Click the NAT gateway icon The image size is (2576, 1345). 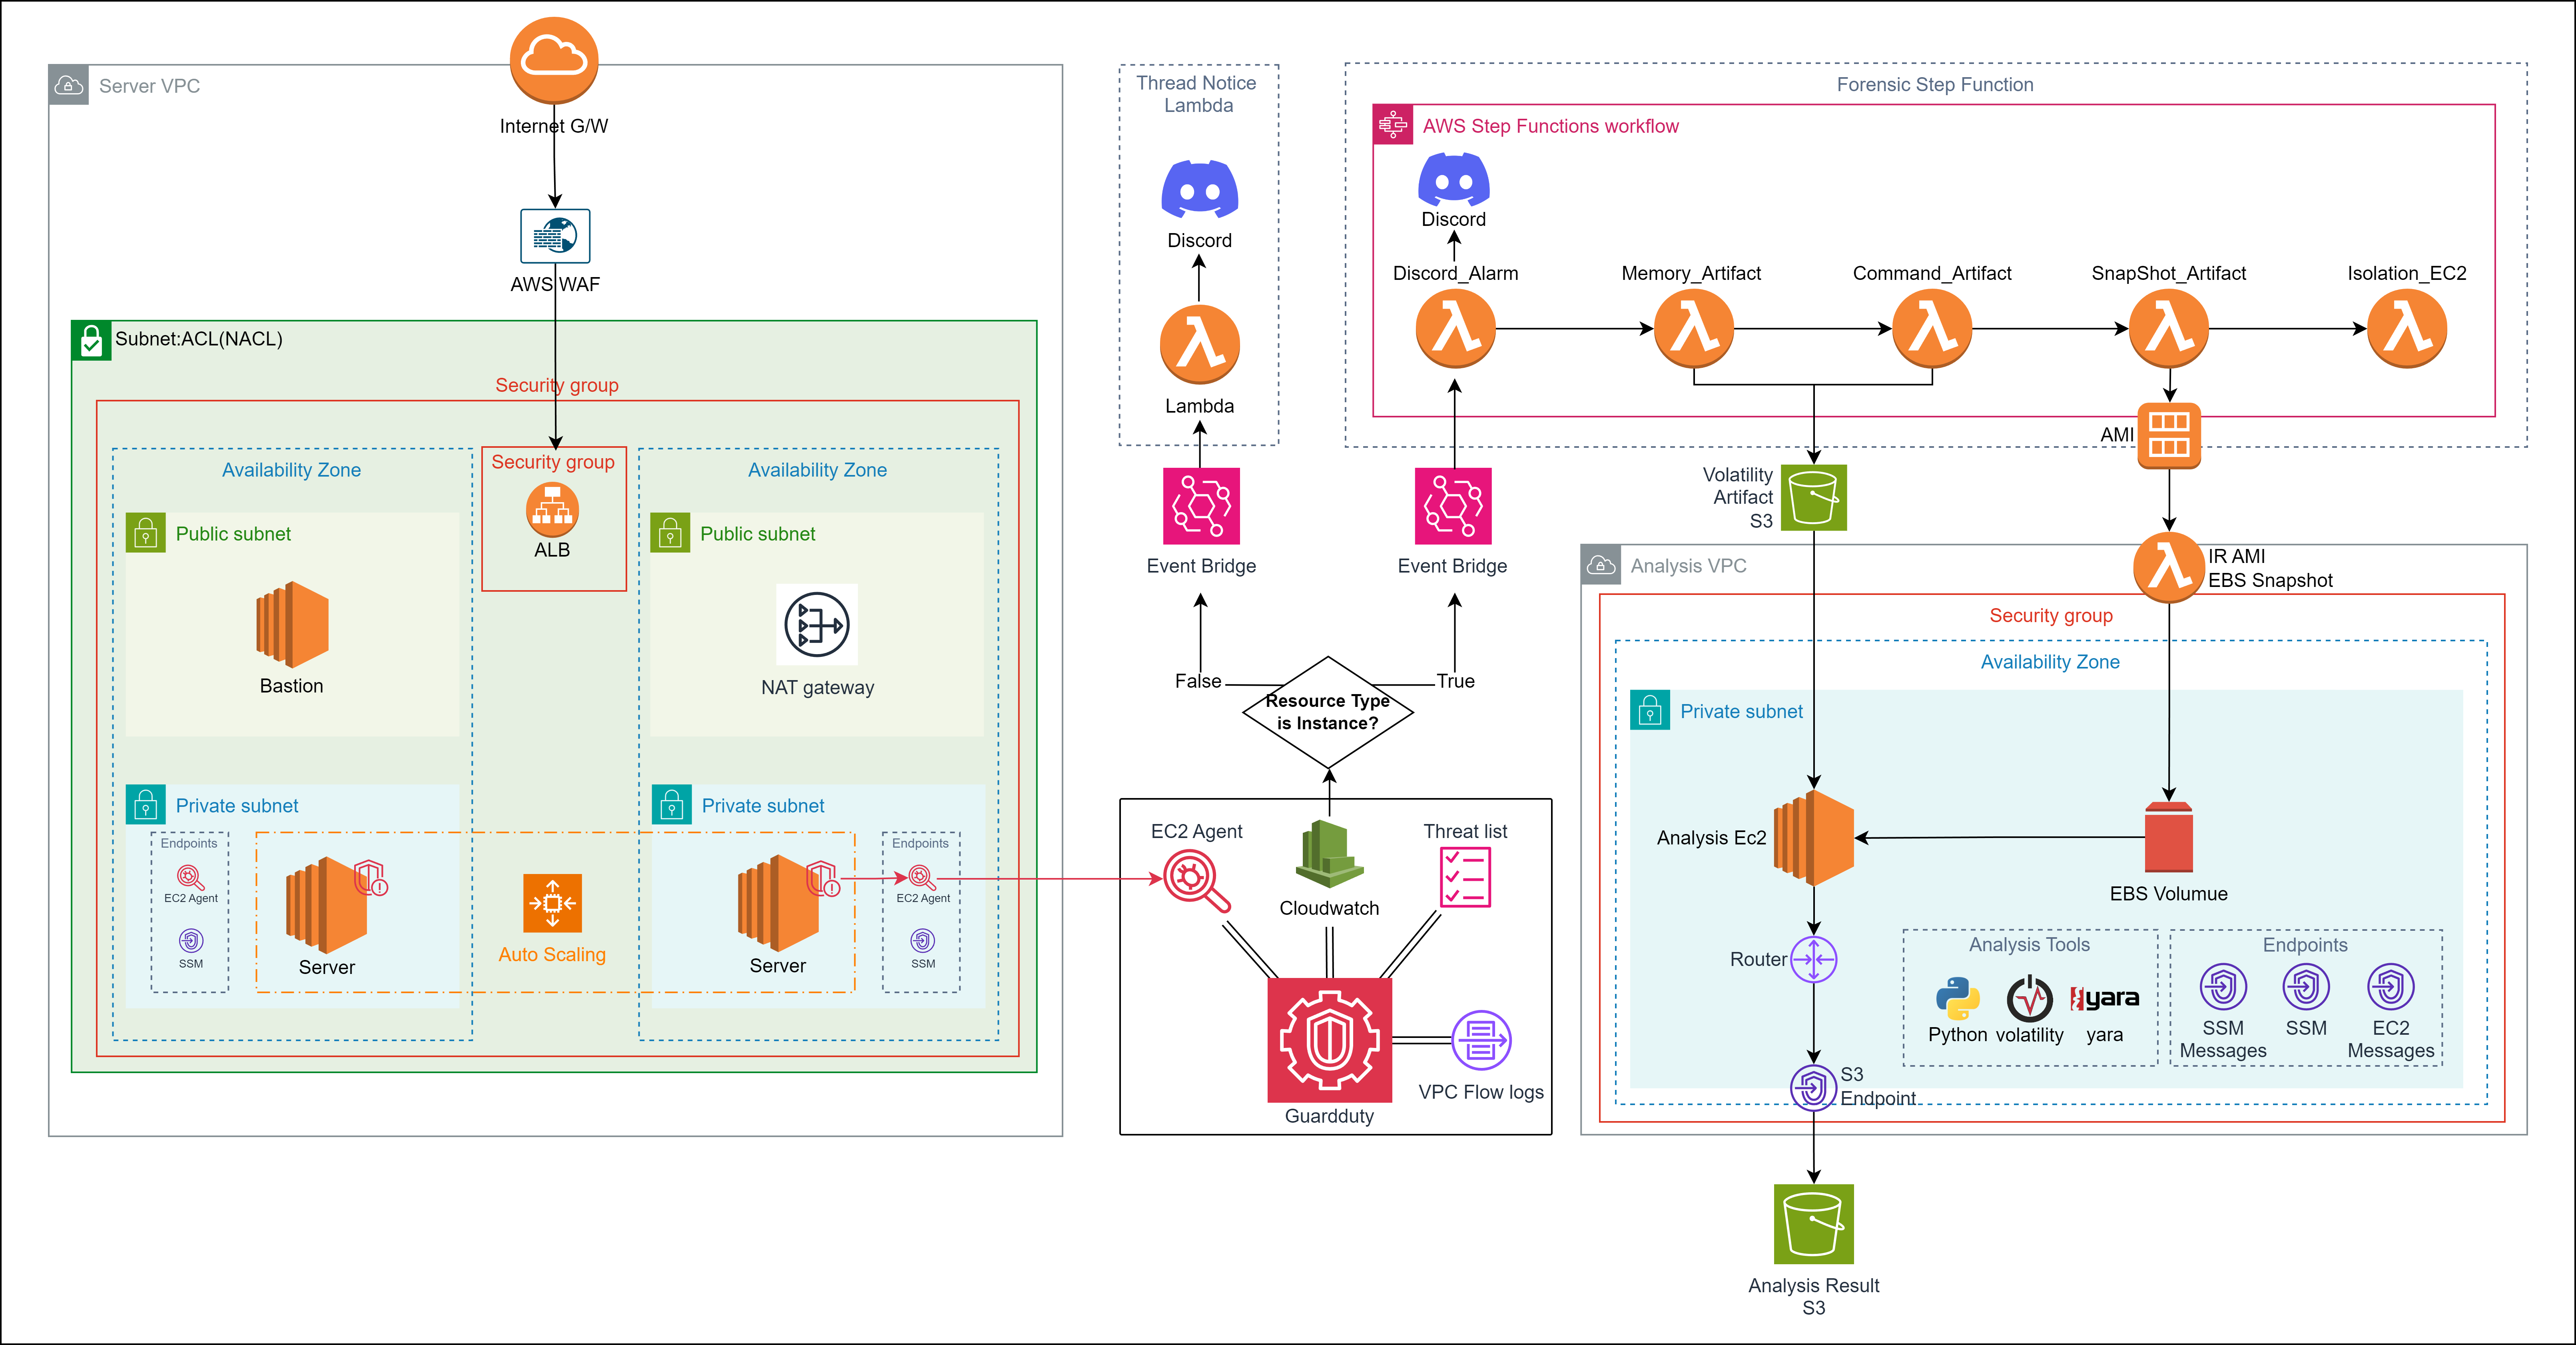point(817,625)
